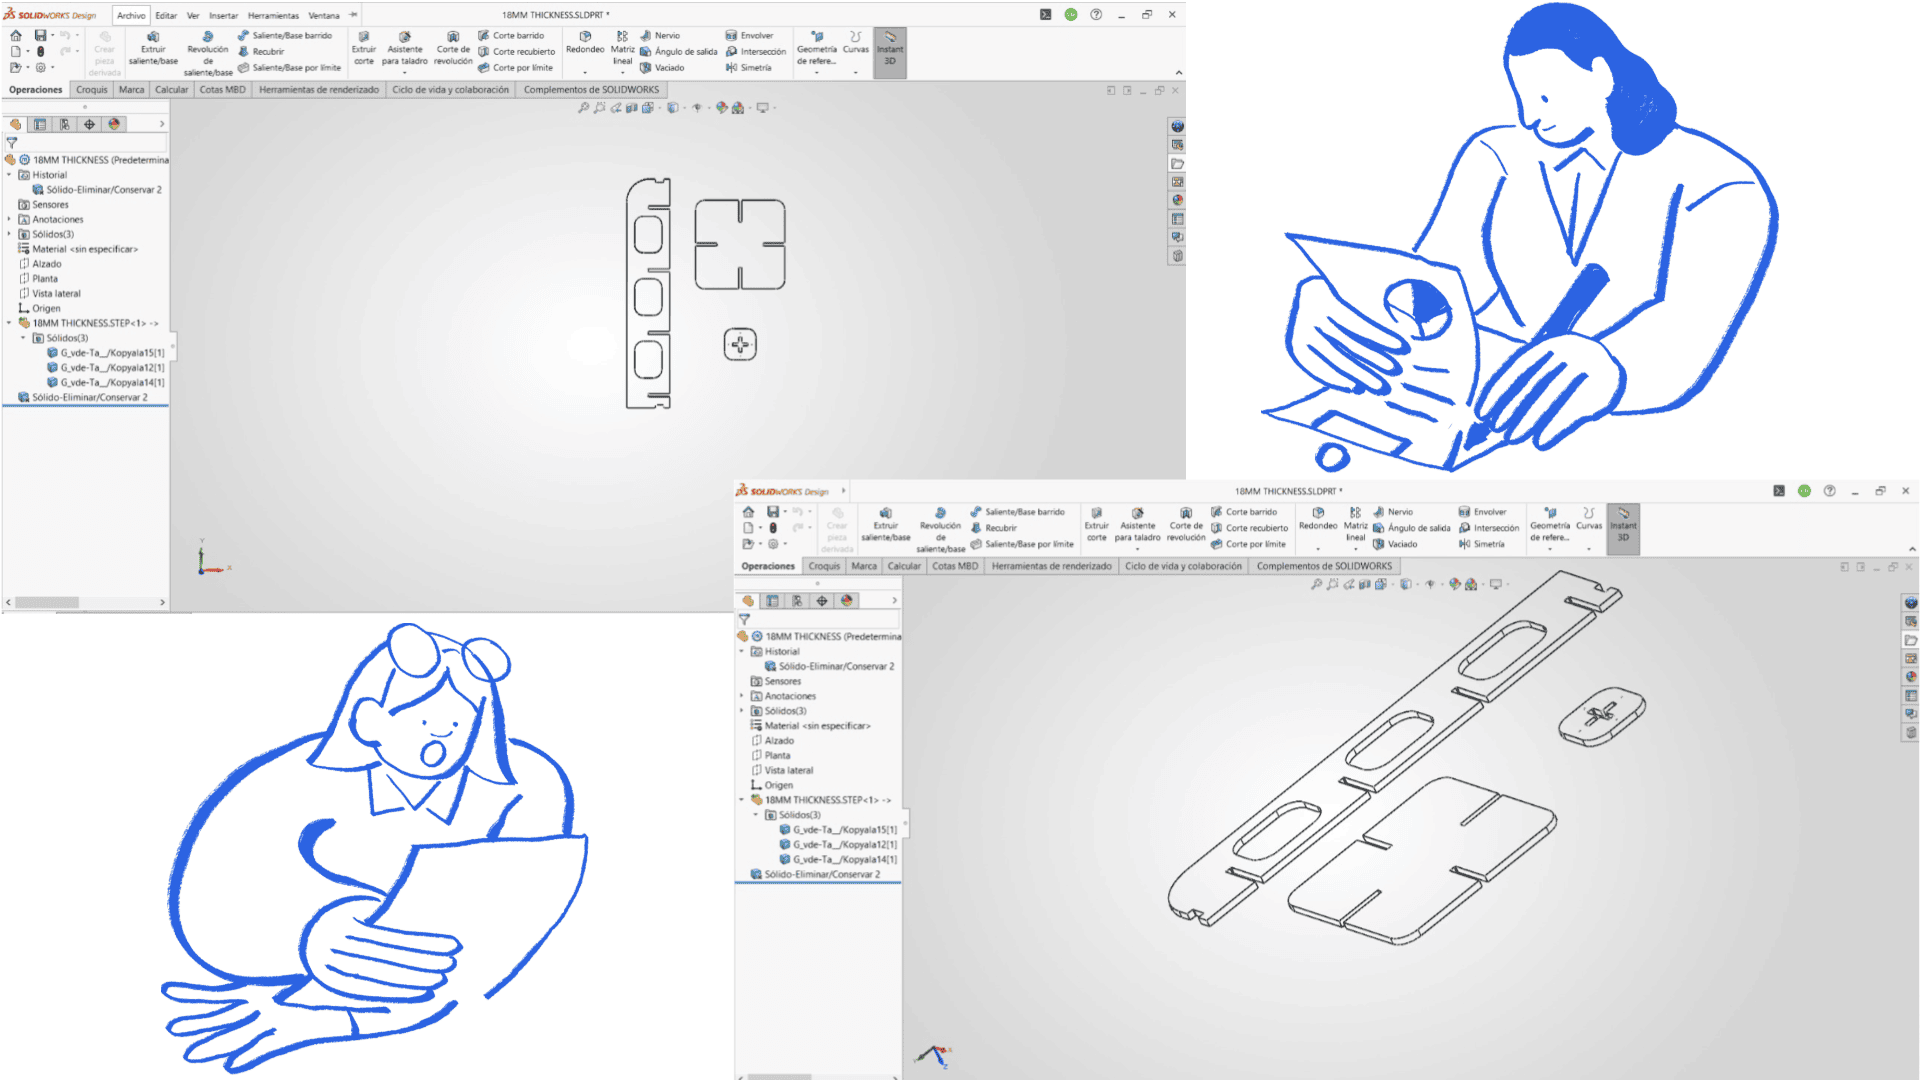Switch to Calcular tab in the front-view window
1920x1080 pixels.
point(171,89)
